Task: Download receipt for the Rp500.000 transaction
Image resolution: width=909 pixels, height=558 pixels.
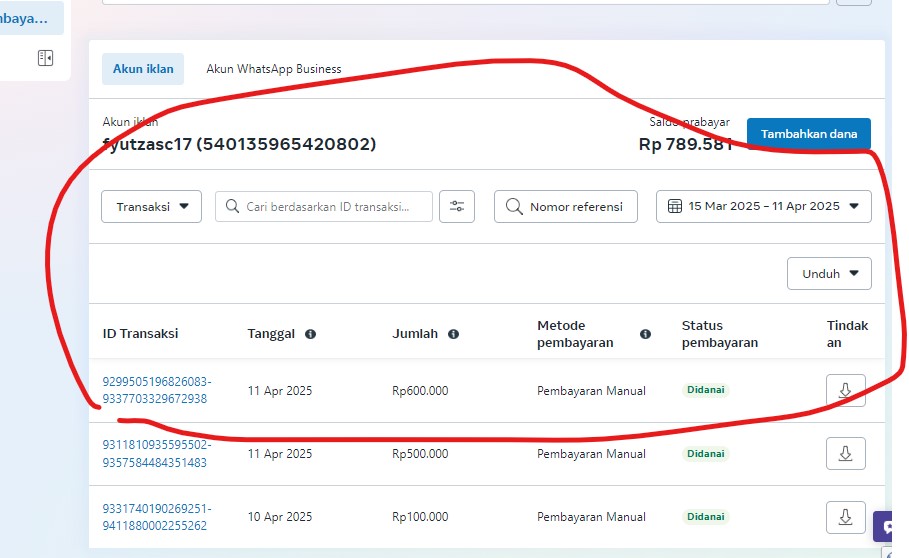Action: 845,454
